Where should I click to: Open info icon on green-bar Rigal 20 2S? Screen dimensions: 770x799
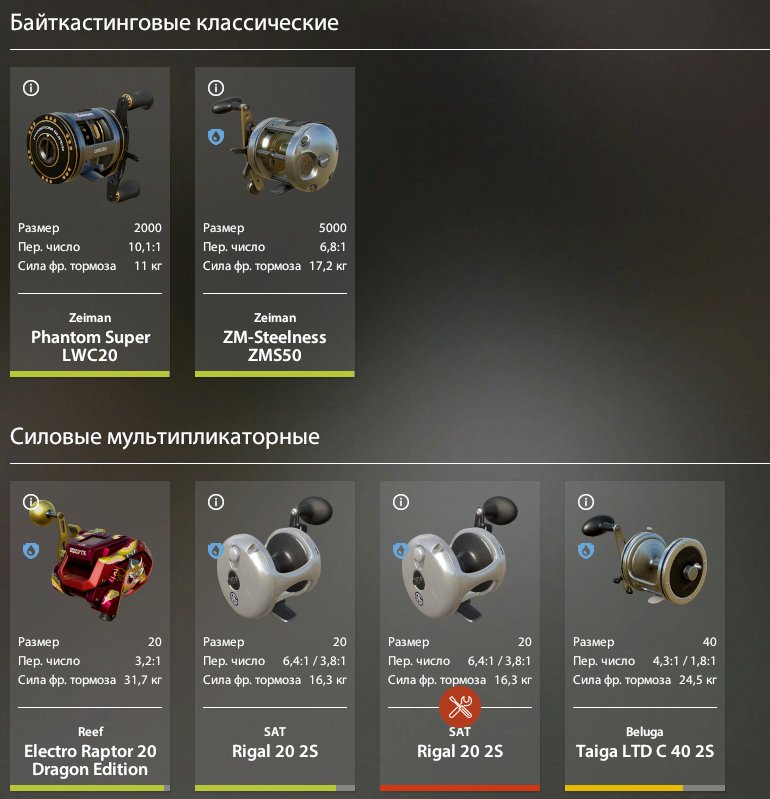216,502
